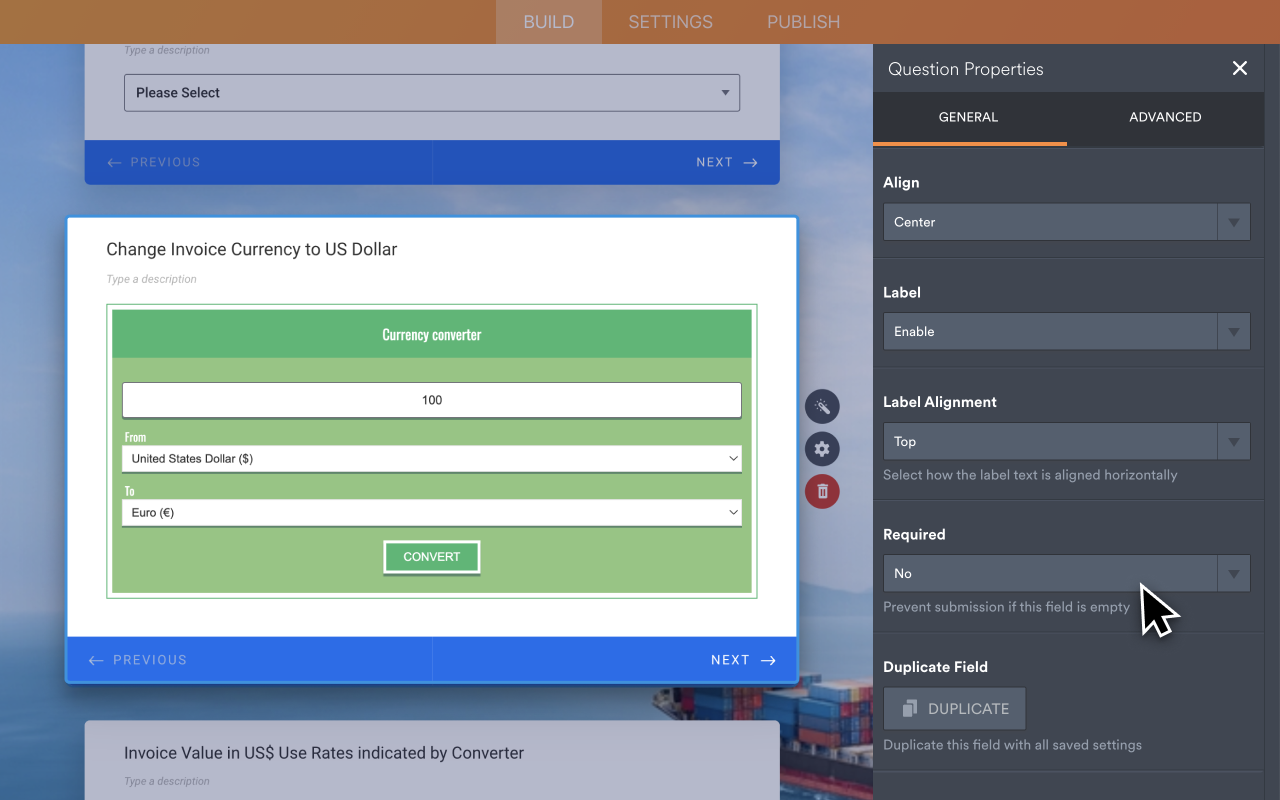Click the amount input containing 100

[431, 399]
